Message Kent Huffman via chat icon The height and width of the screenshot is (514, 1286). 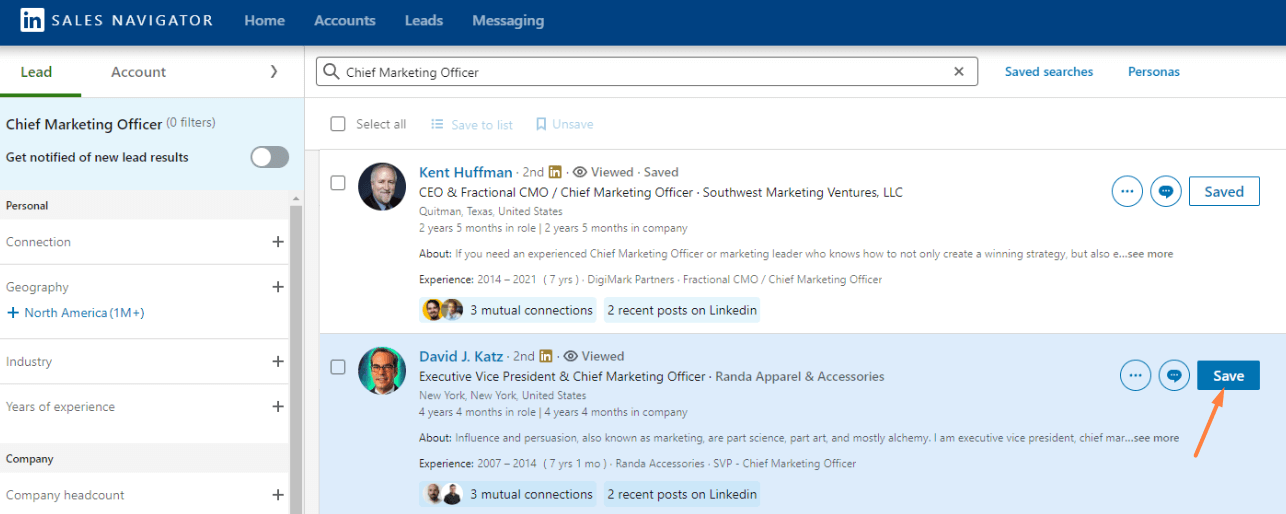tap(1166, 192)
